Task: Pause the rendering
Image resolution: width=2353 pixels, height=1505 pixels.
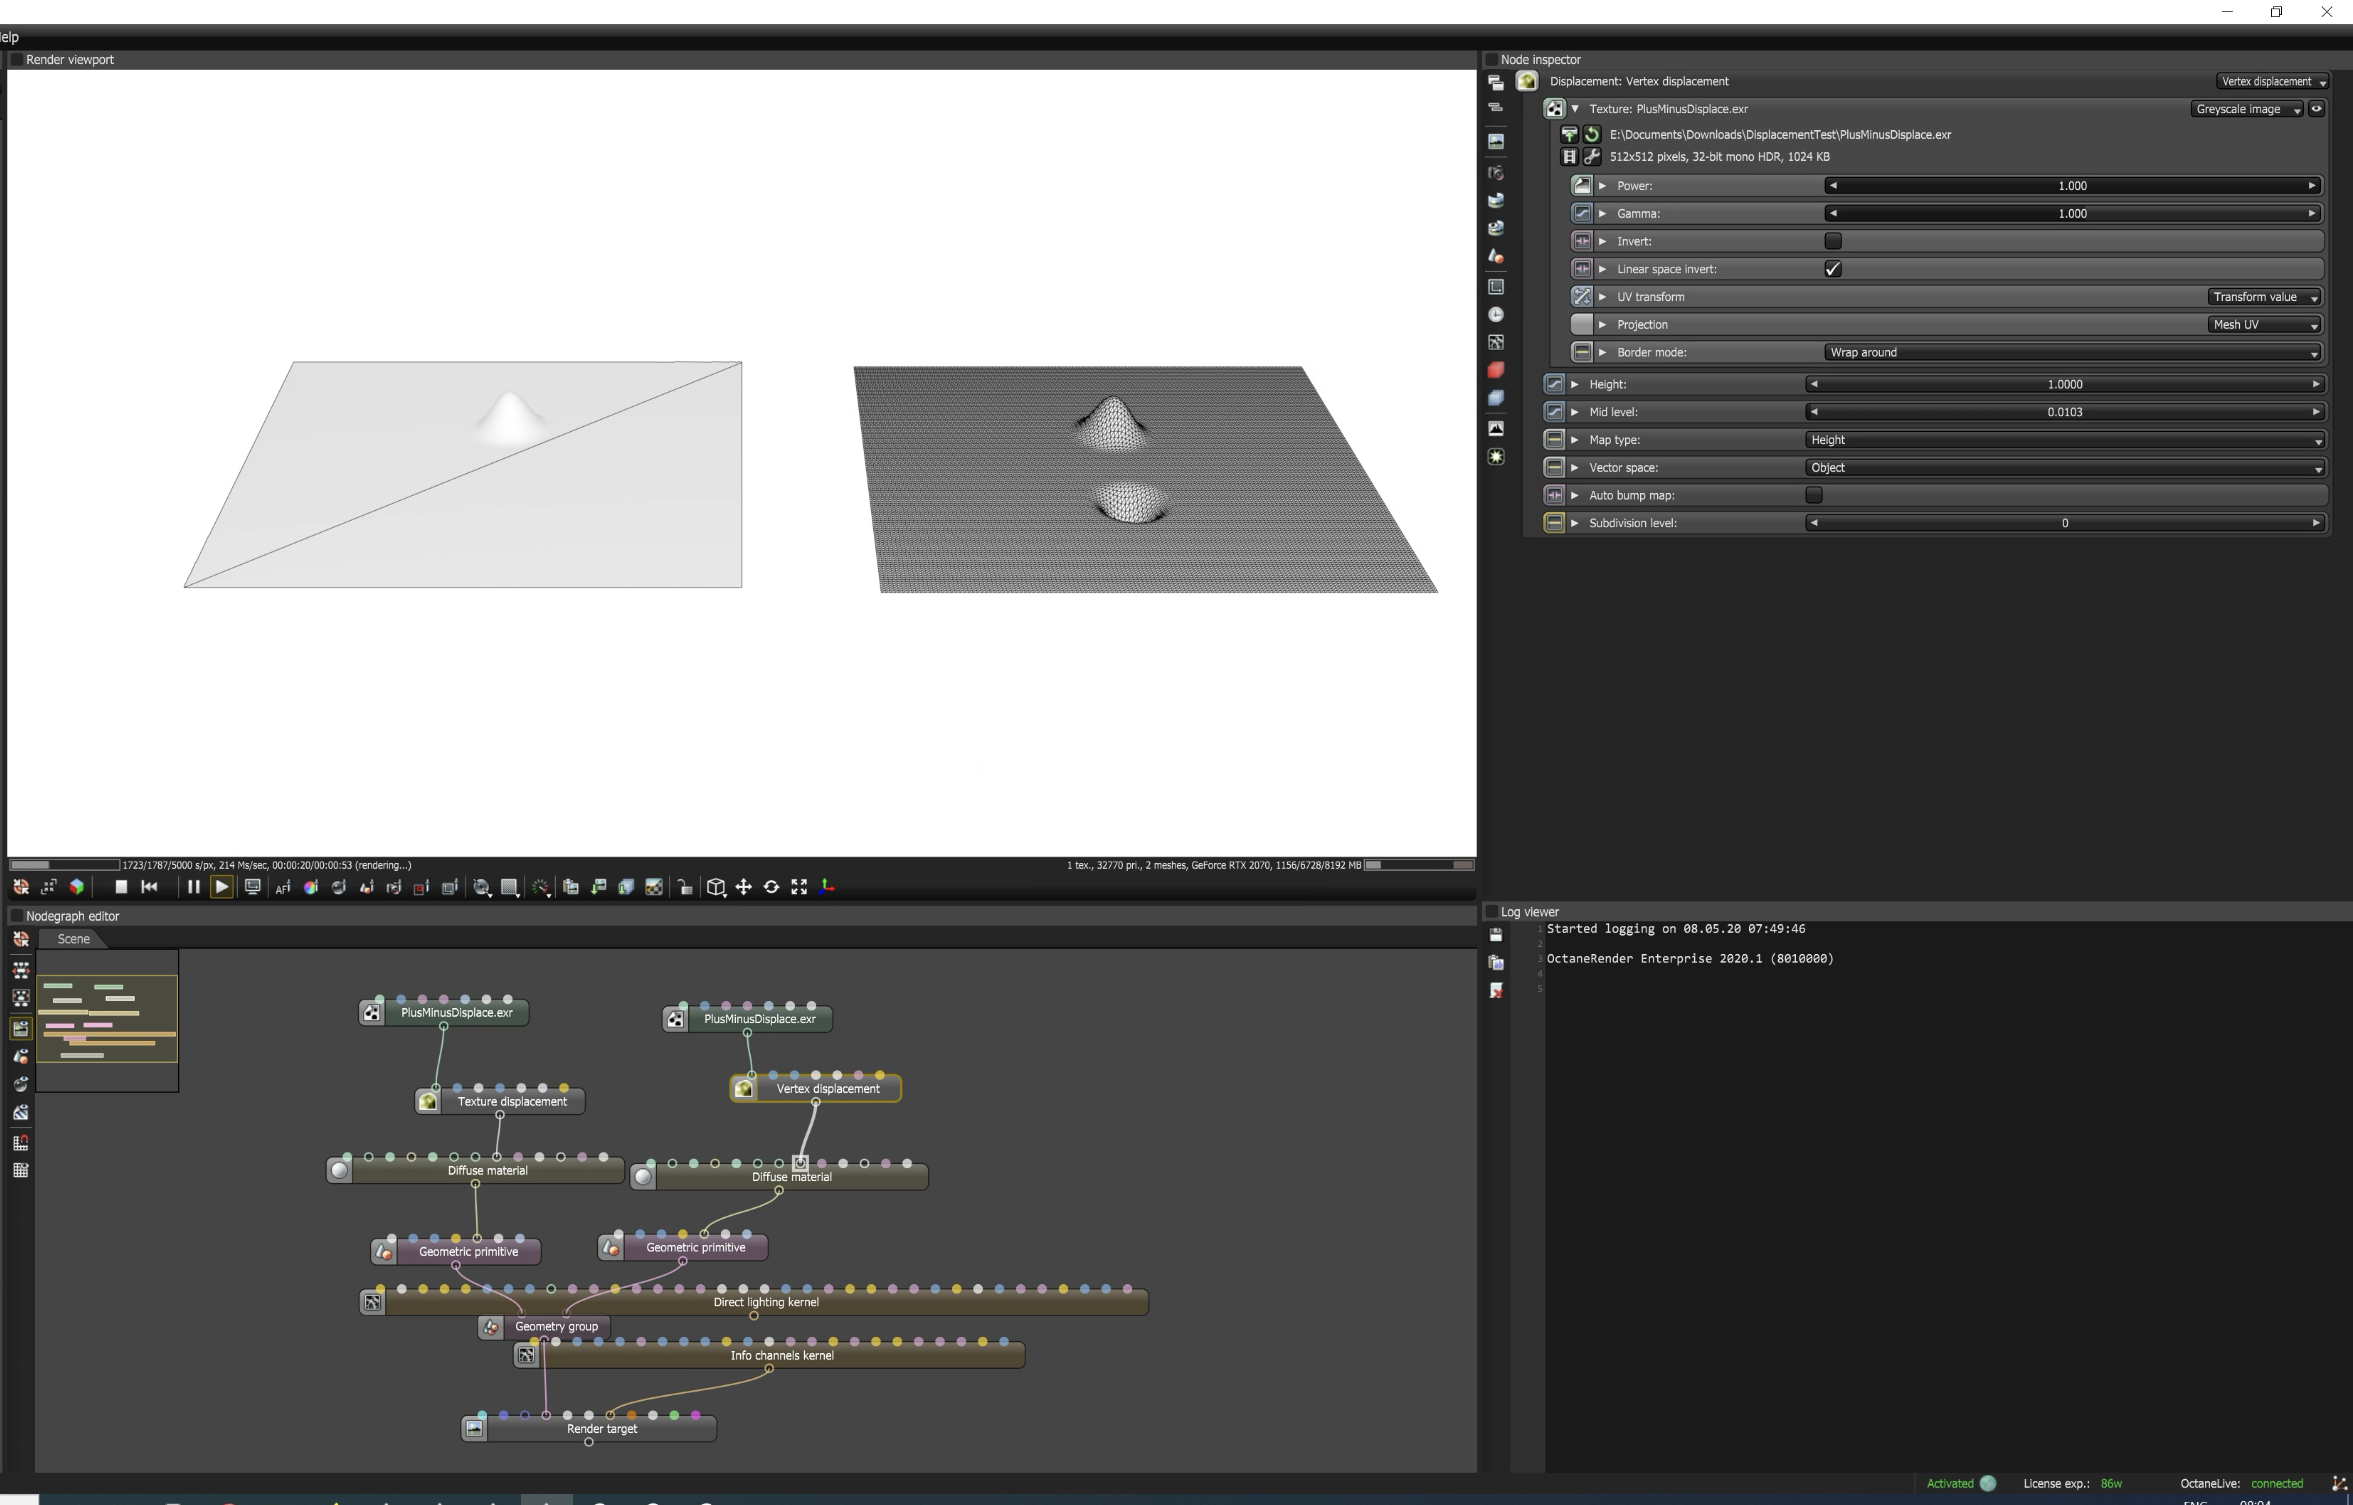Action: pyautogui.click(x=193, y=887)
